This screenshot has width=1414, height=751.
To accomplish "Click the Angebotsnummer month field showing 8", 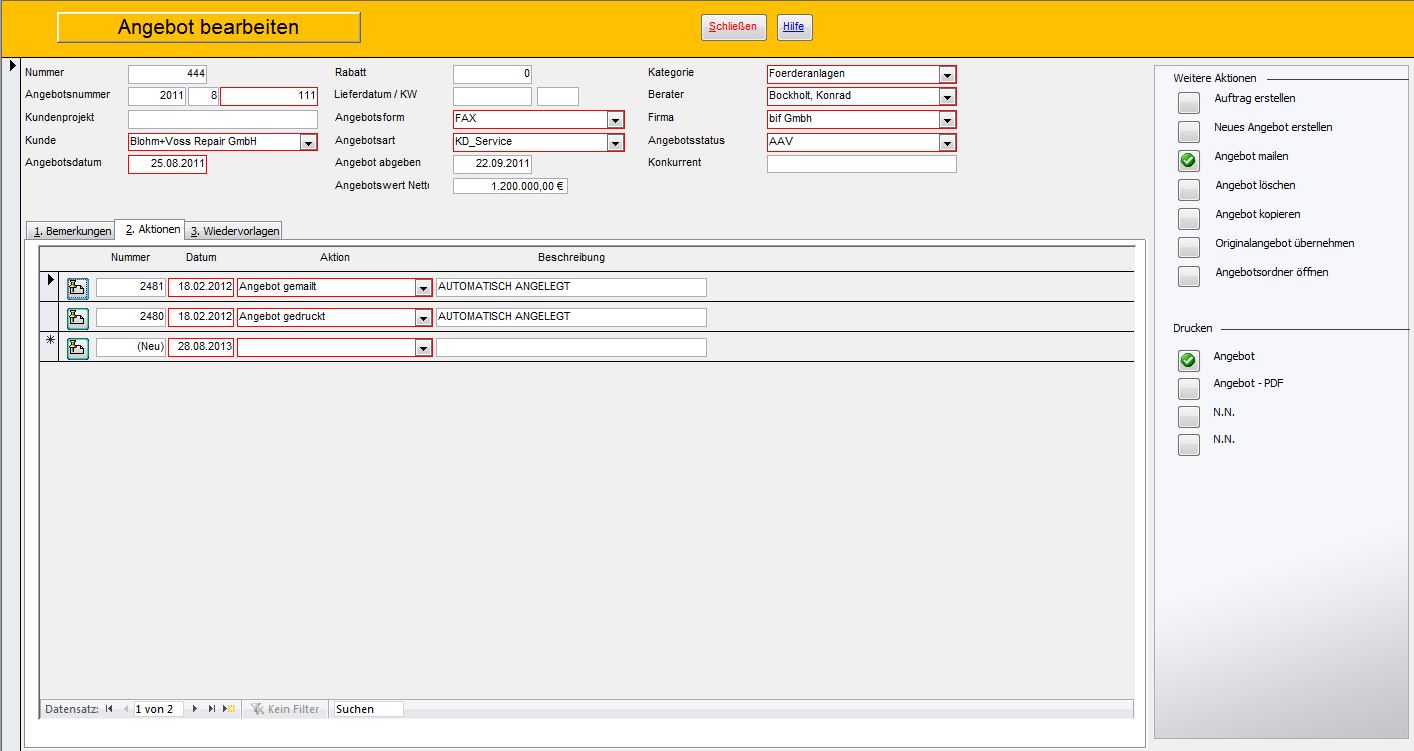I will click(203, 97).
